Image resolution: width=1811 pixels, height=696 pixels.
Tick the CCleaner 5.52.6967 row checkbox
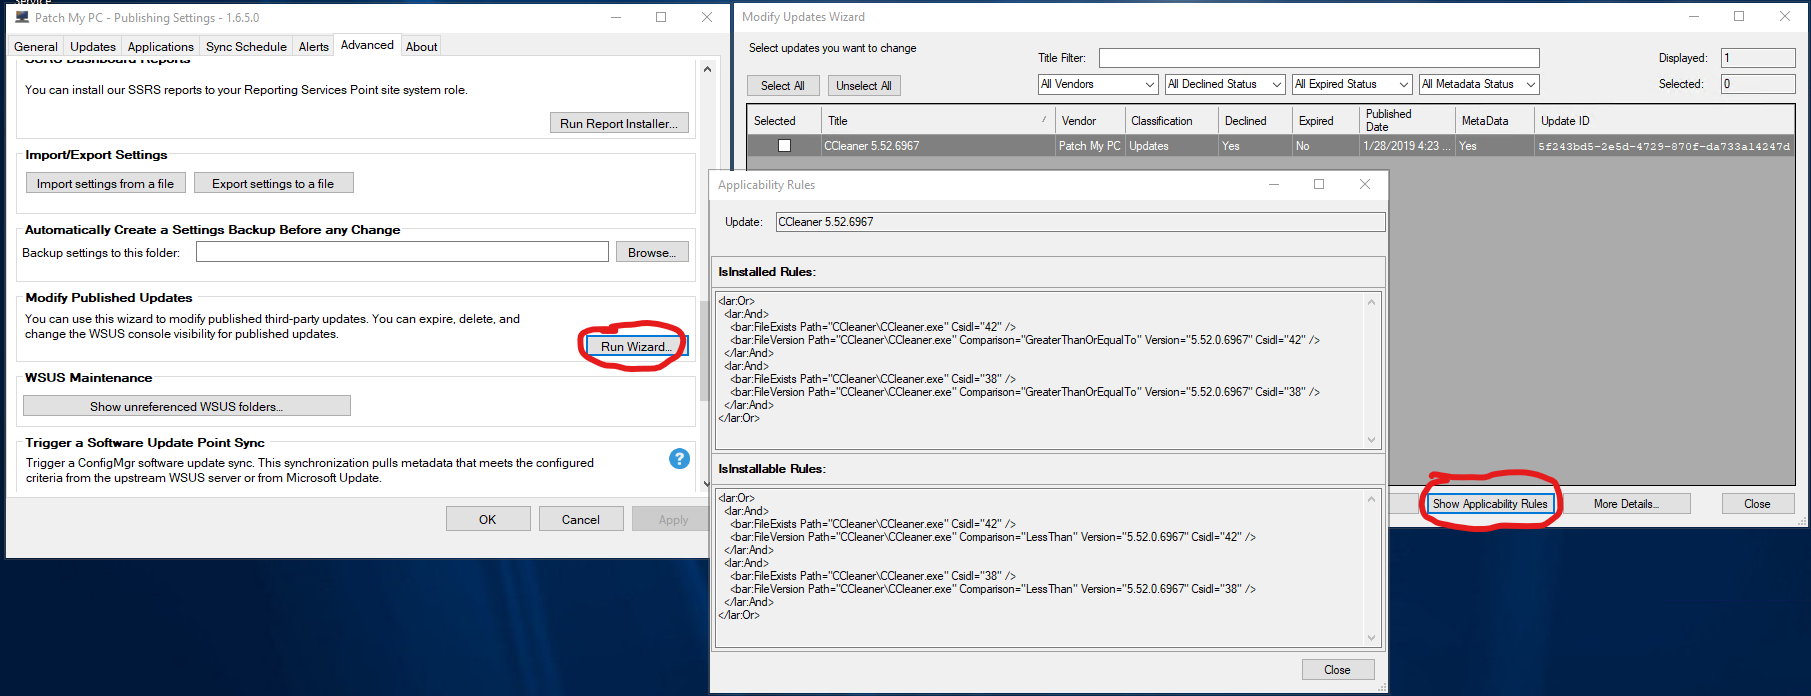pos(785,146)
